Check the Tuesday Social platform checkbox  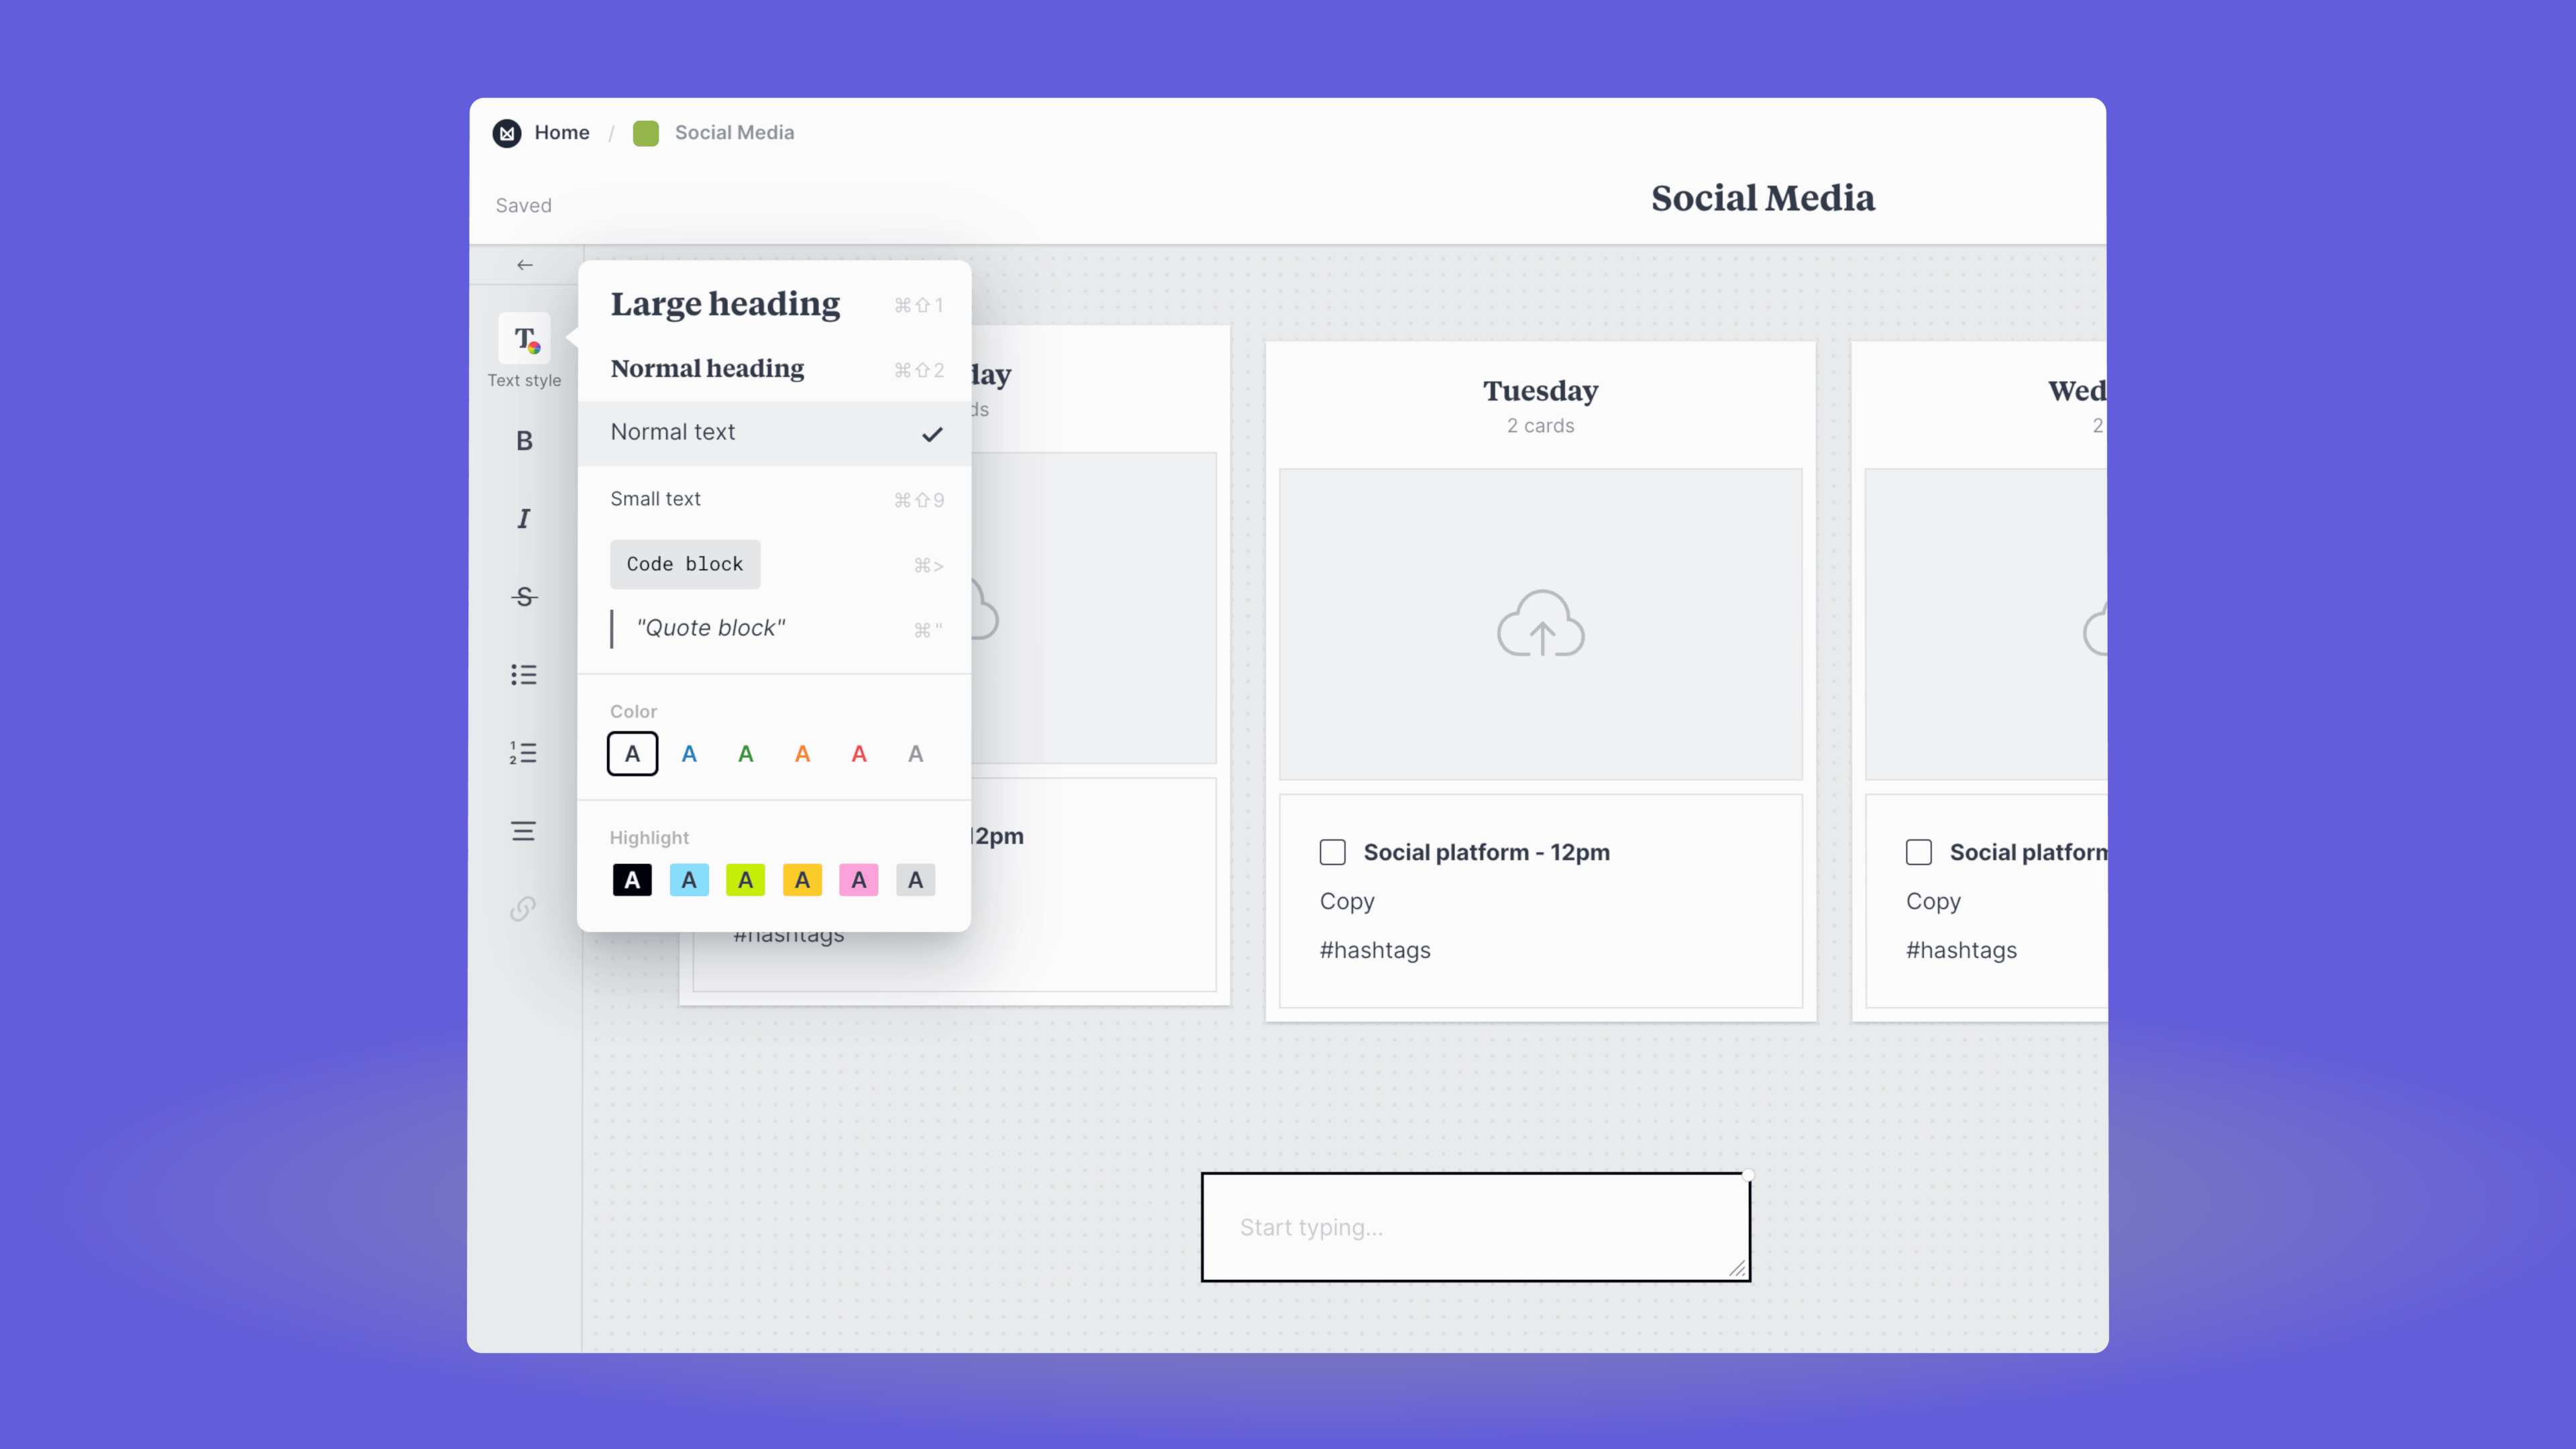[1332, 852]
